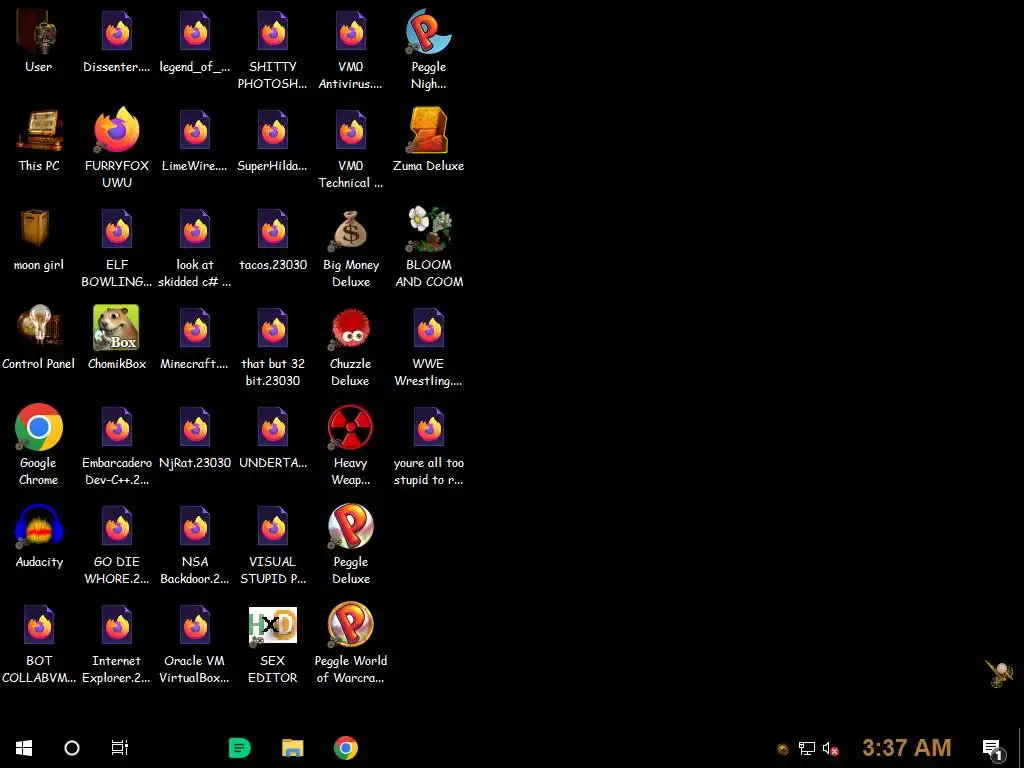Select the Dissenter file icon
The image size is (1024, 768).
coord(117,31)
